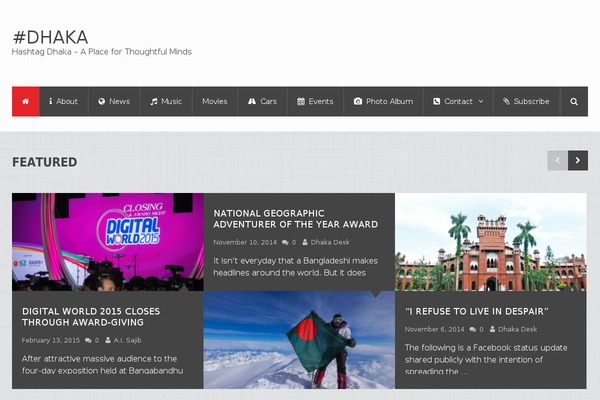Click Dhaka Desk author on National Geographic post
This screenshot has height=400, width=600.
[330, 242]
